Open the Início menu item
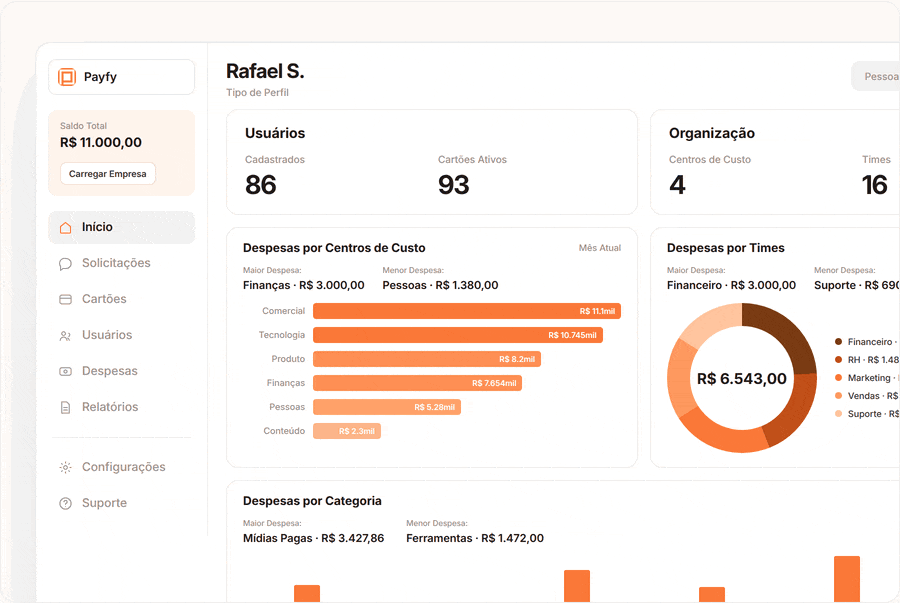This screenshot has width=900, height=603. [122, 227]
